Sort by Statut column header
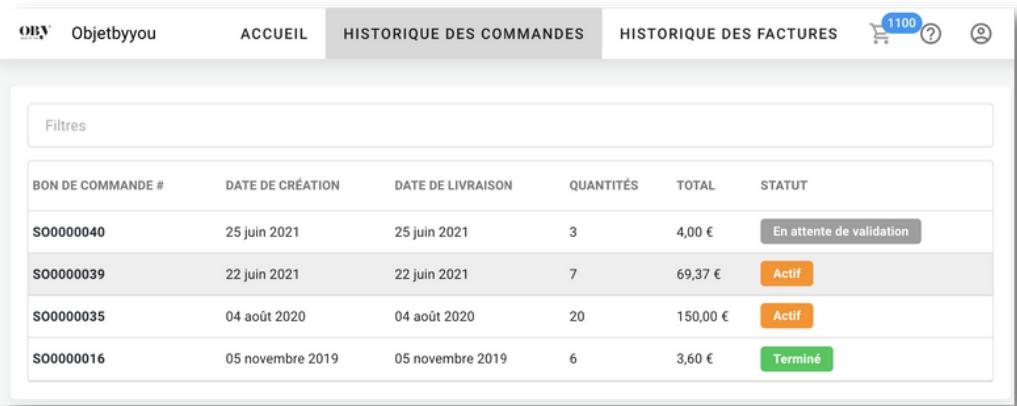1017x406 pixels. [x=784, y=185]
